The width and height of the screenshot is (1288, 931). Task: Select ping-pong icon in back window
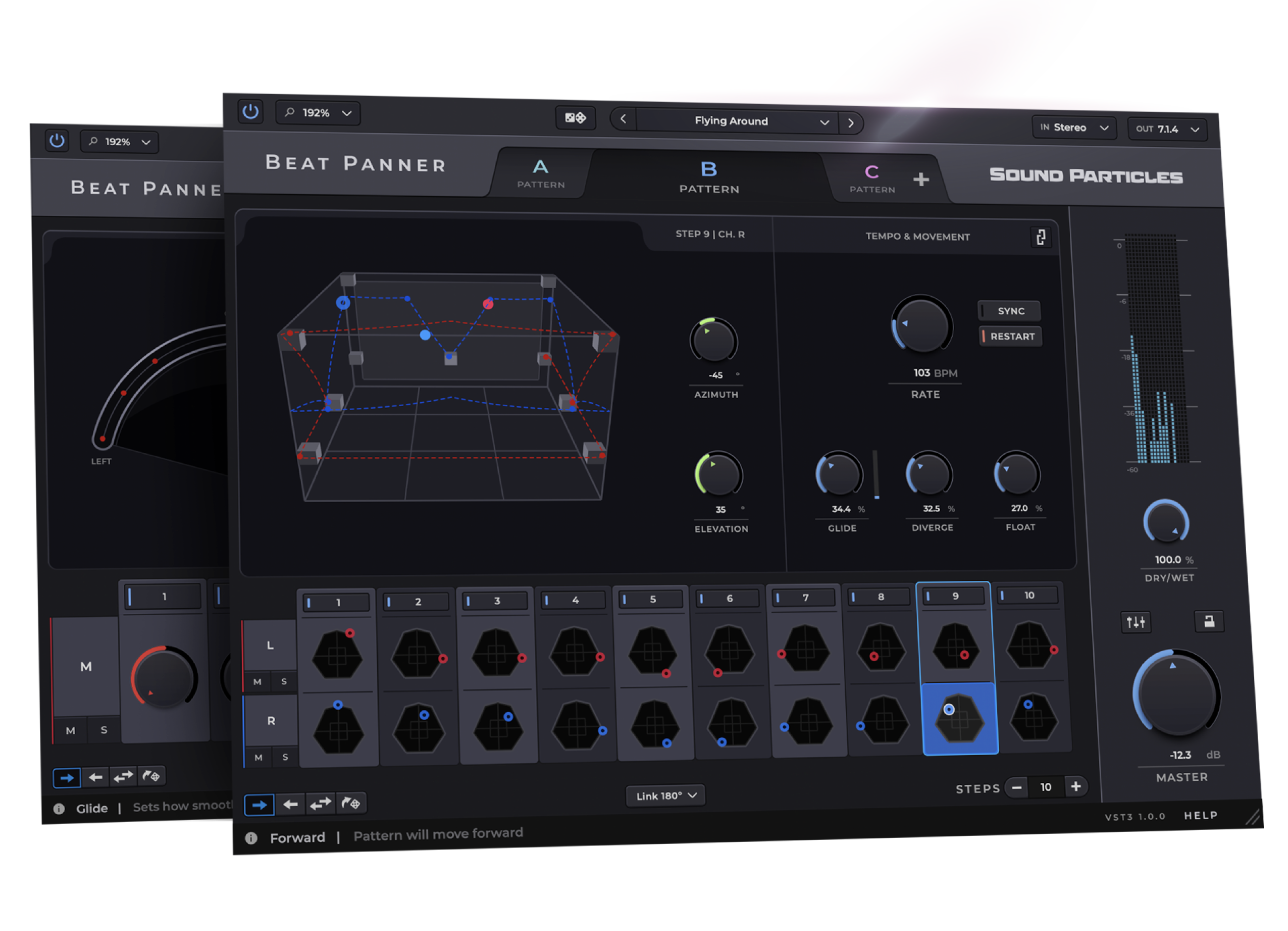pyautogui.click(x=123, y=776)
